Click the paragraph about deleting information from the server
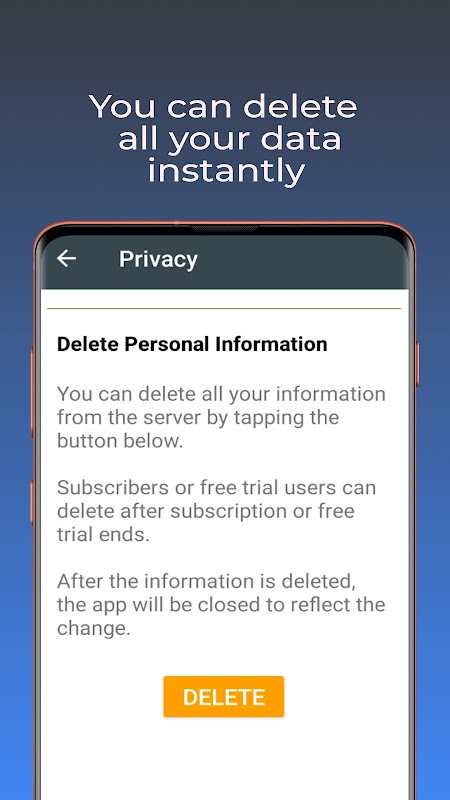Image resolution: width=450 pixels, height=800 pixels. [221, 417]
